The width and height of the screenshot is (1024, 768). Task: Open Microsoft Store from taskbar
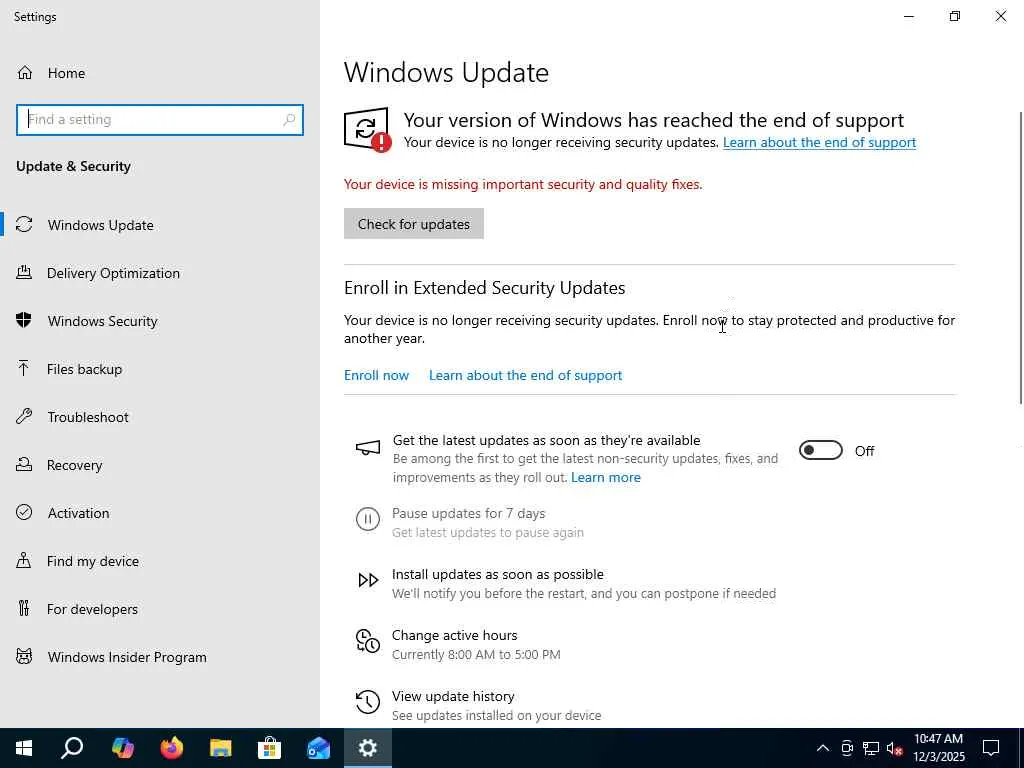[x=270, y=748]
